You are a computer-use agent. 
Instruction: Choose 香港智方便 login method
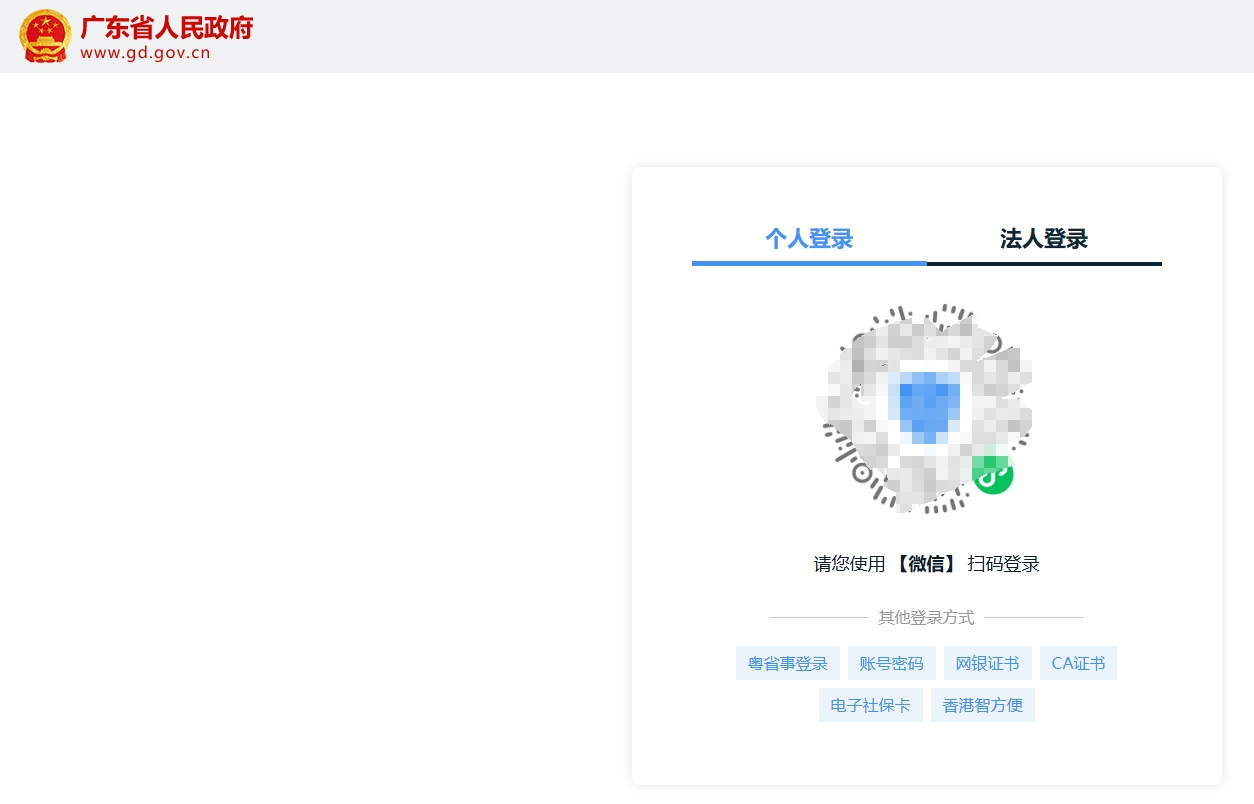click(983, 705)
